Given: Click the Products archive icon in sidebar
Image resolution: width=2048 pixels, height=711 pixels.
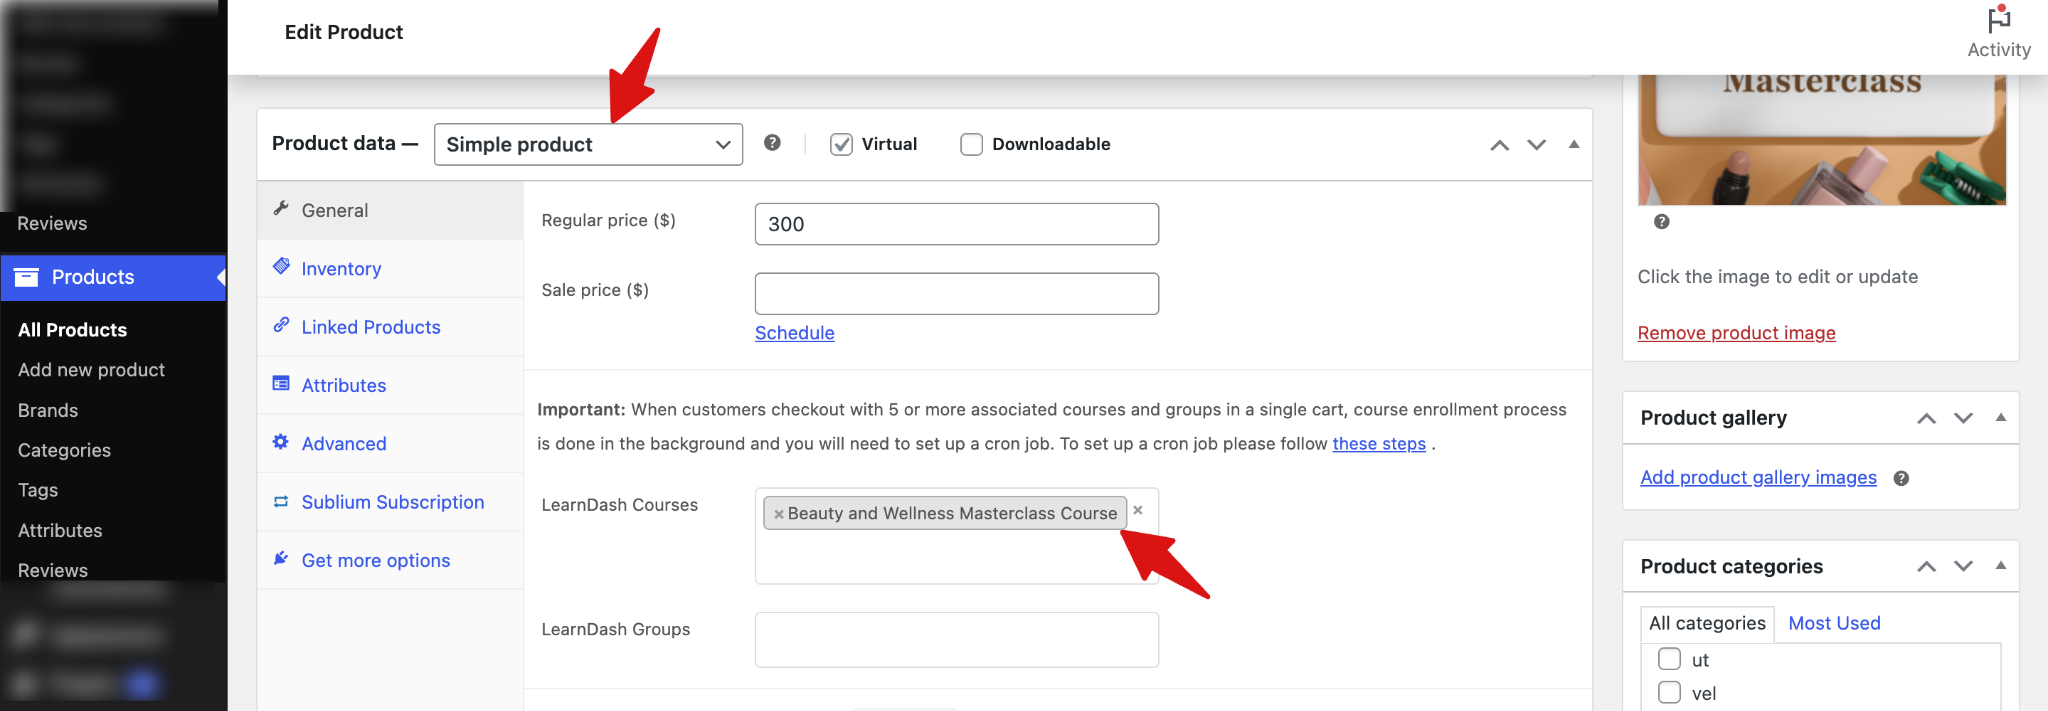Looking at the screenshot, I should point(27,277).
